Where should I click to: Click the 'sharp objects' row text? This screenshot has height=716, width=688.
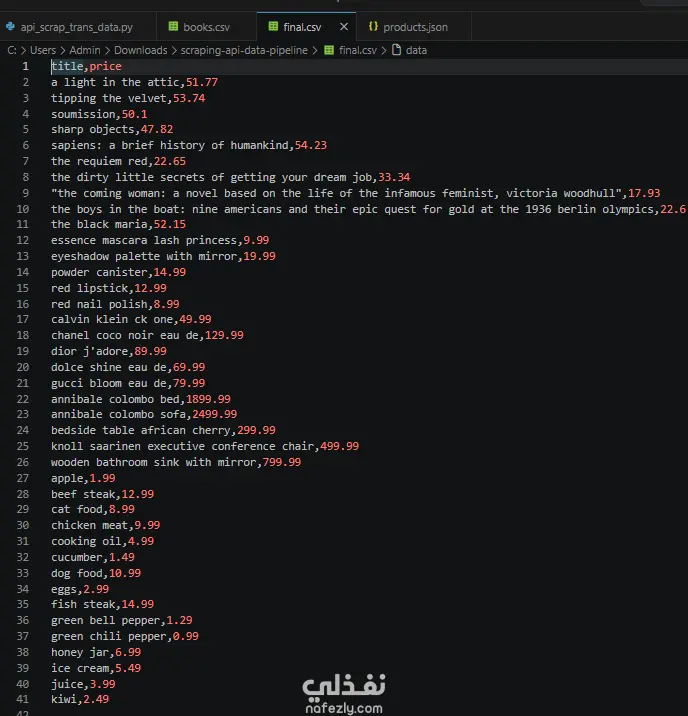click(93, 129)
